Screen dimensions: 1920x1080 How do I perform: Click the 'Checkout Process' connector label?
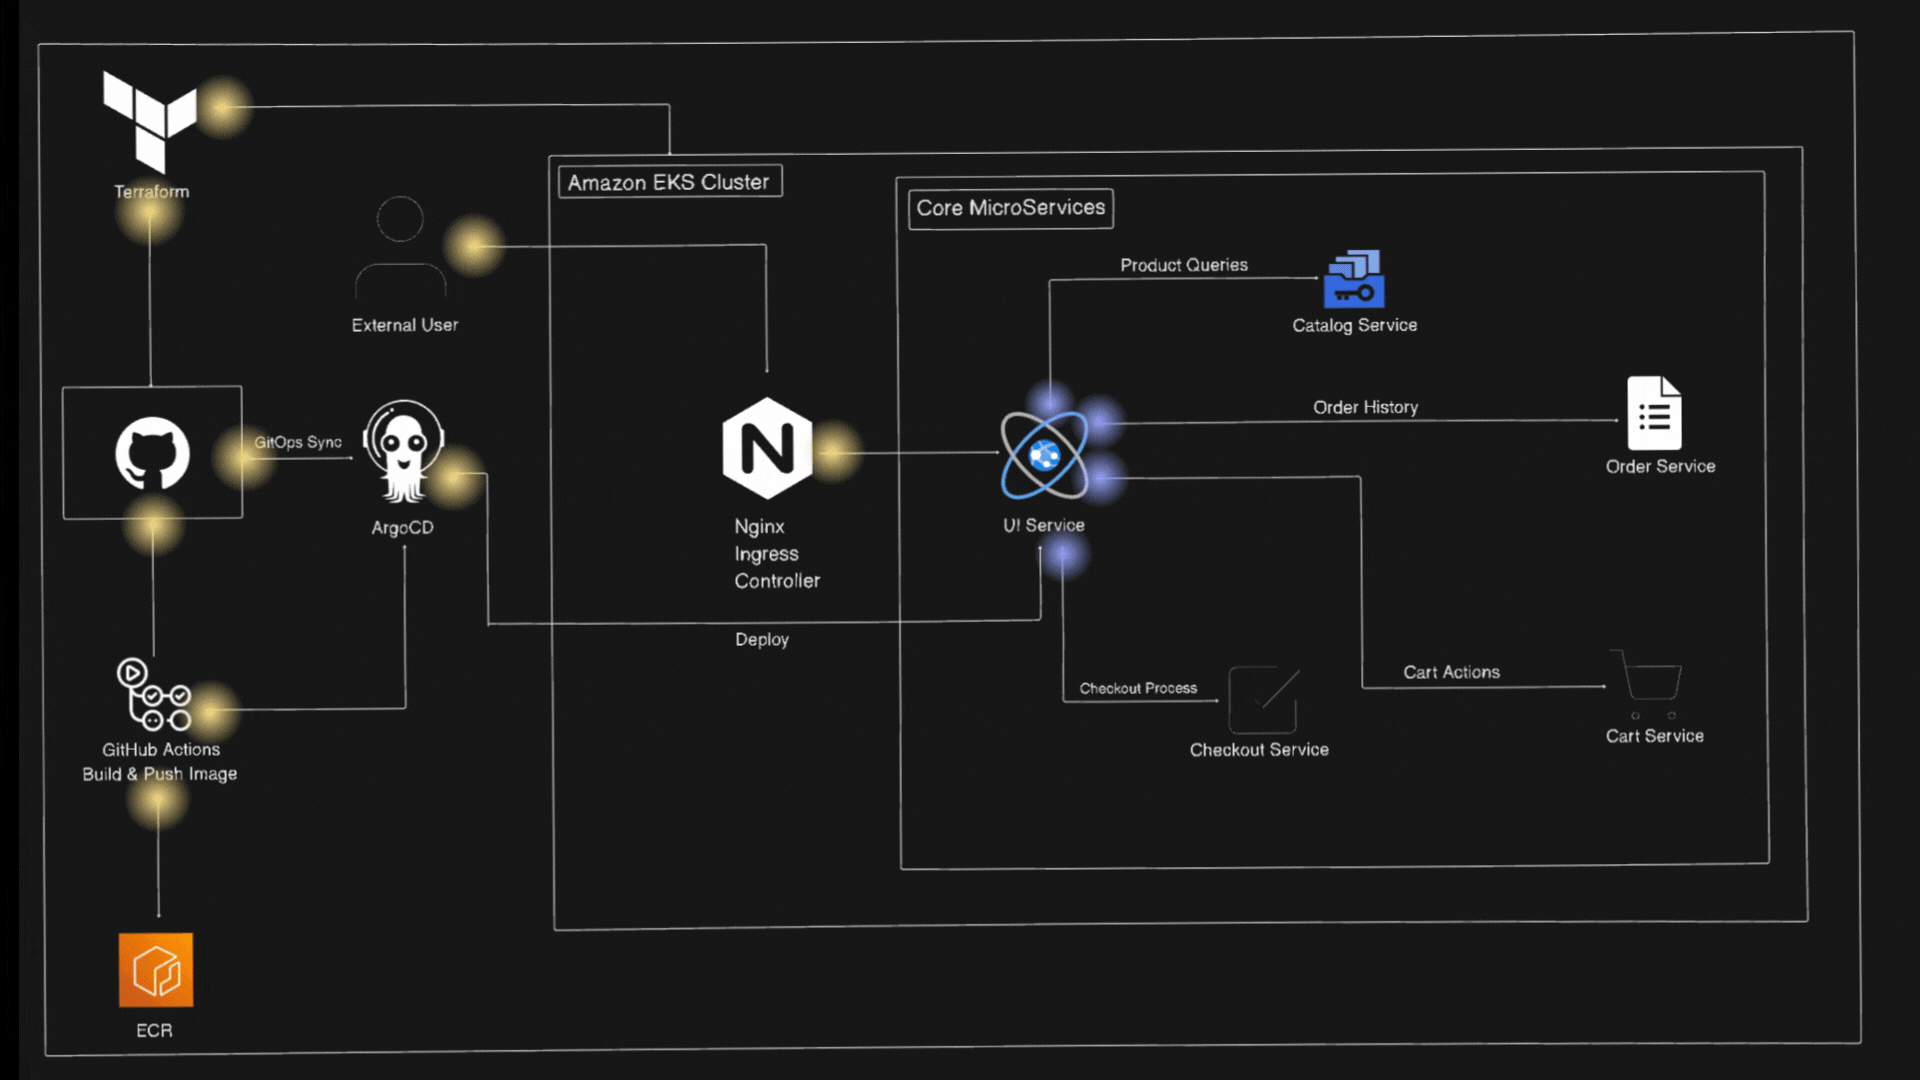pyautogui.click(x=1138, y=688)
